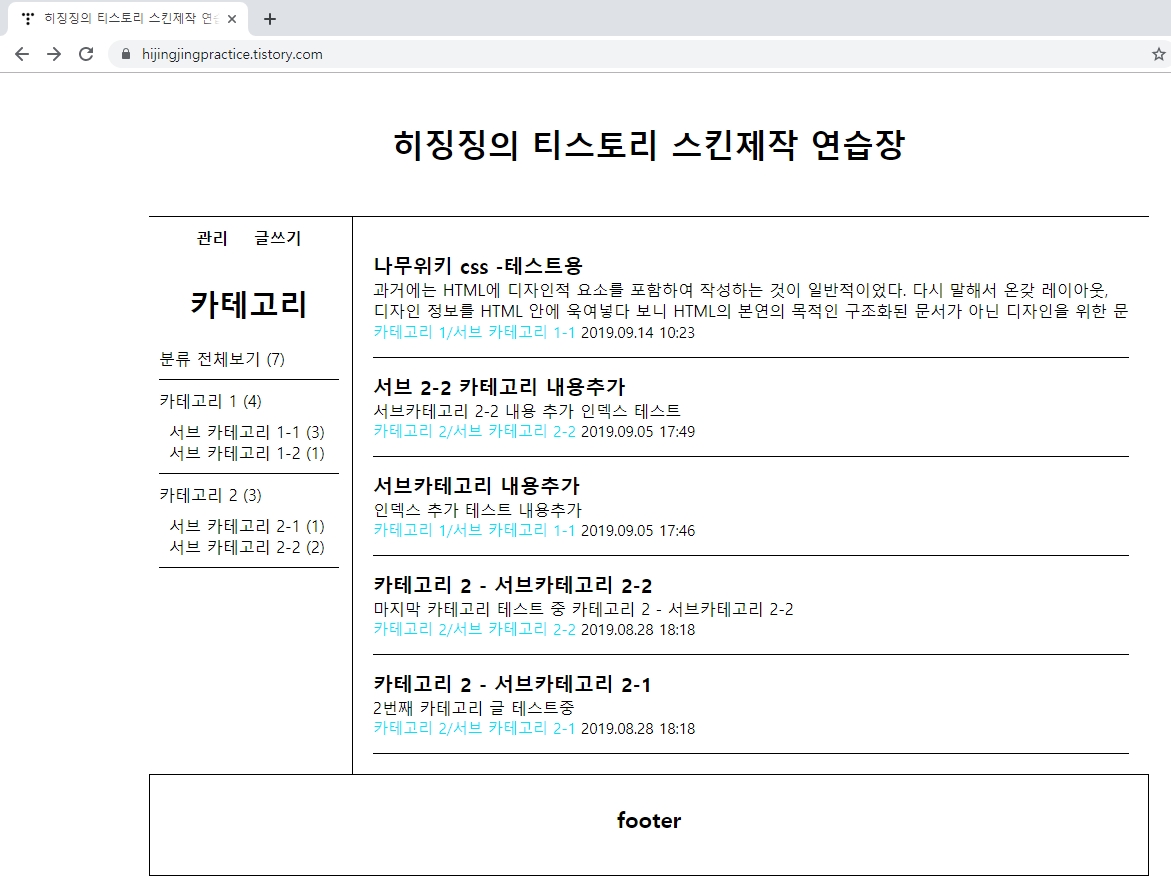Click excerpt 2번째 카테고리 글 테스트중

pyautogui.click(x=473, y=708)
